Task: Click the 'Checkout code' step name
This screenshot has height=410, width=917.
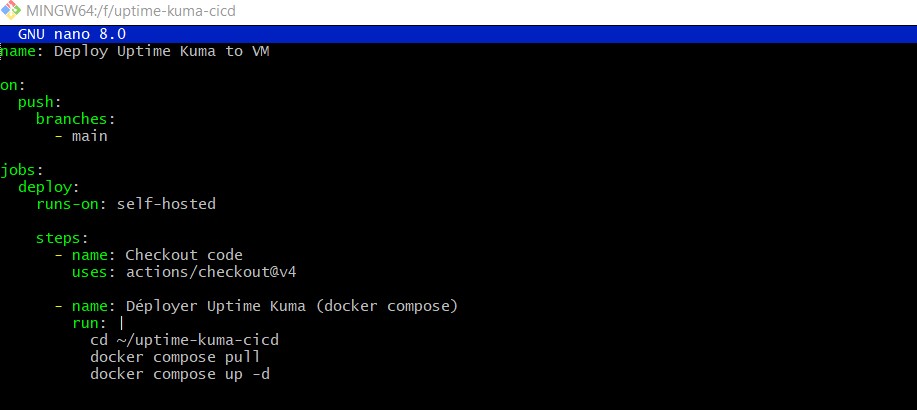Action: 184,255
